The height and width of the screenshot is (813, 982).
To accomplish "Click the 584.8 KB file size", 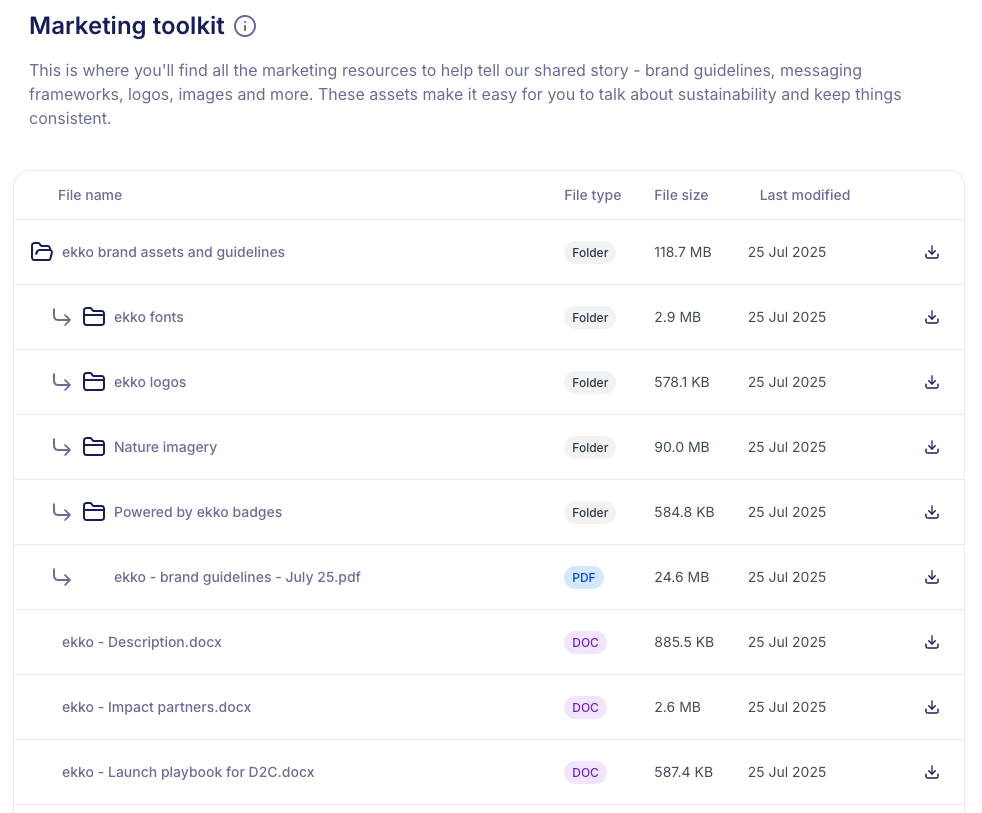I will [685, 512].
